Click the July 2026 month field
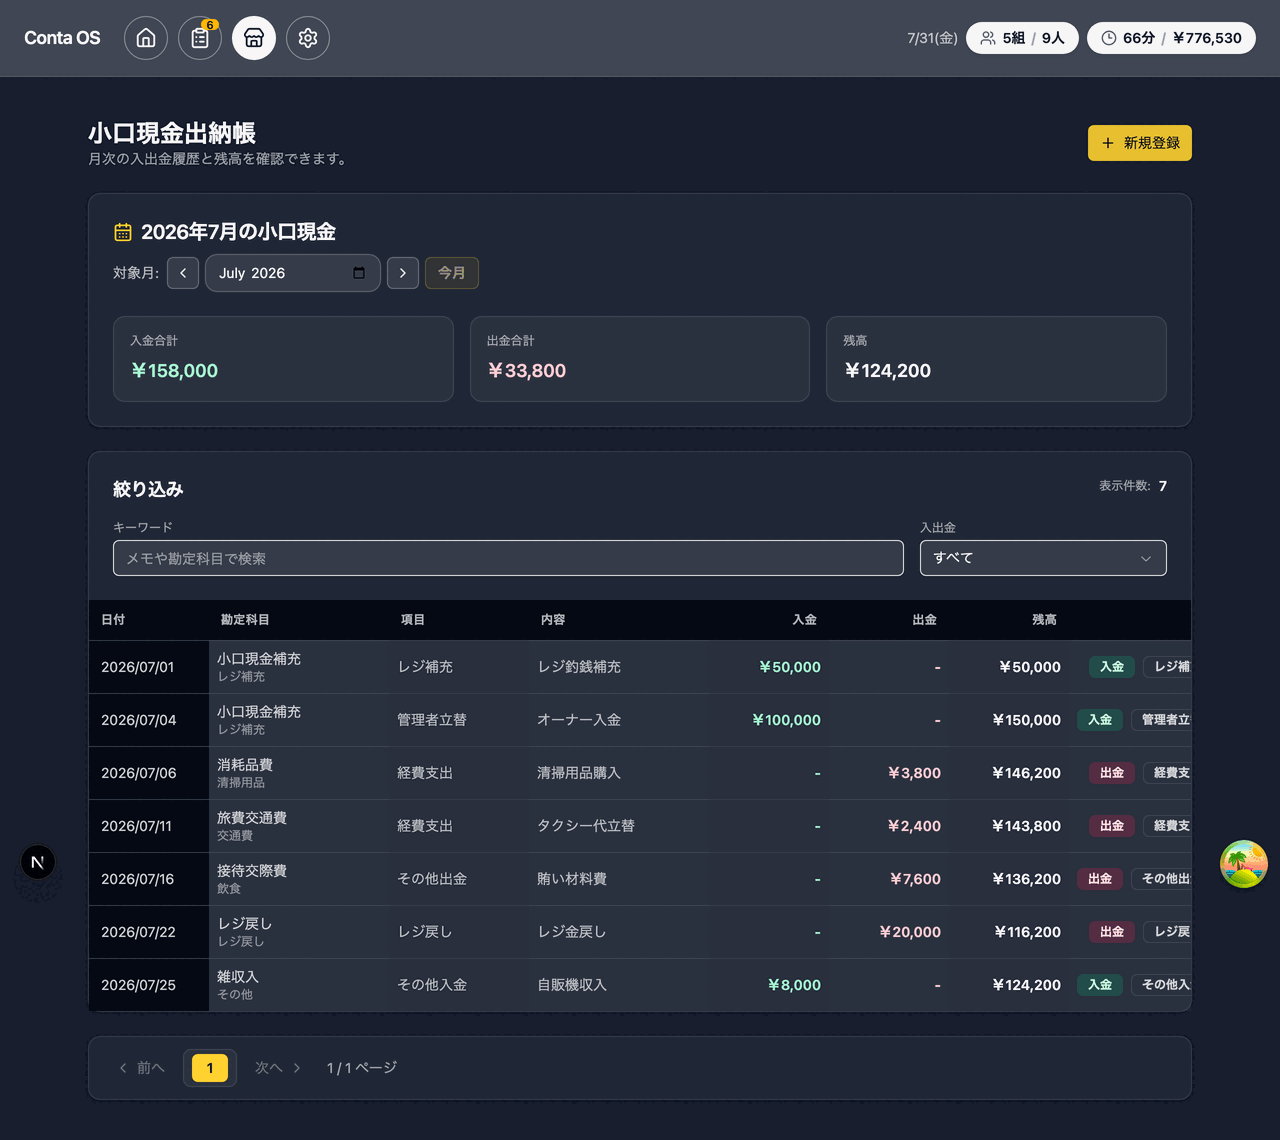 tap(293, 273)
